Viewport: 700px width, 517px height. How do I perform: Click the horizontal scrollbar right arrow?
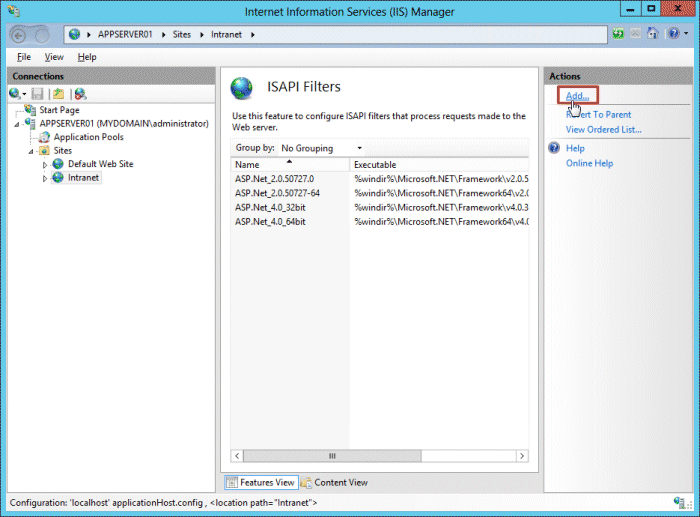click(522, 456)
